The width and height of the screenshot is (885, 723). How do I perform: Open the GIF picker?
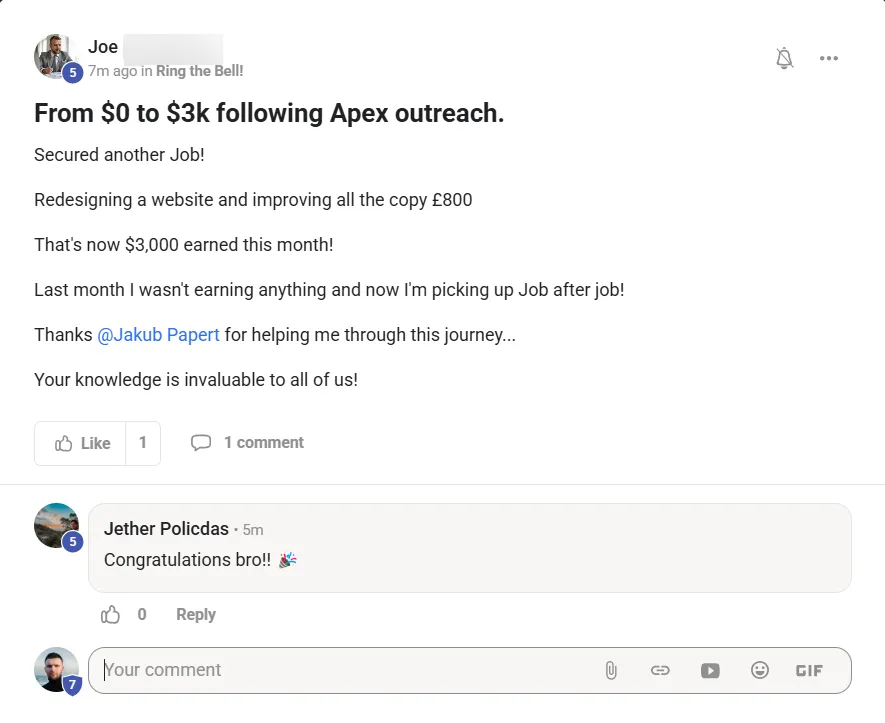point(809,670)
